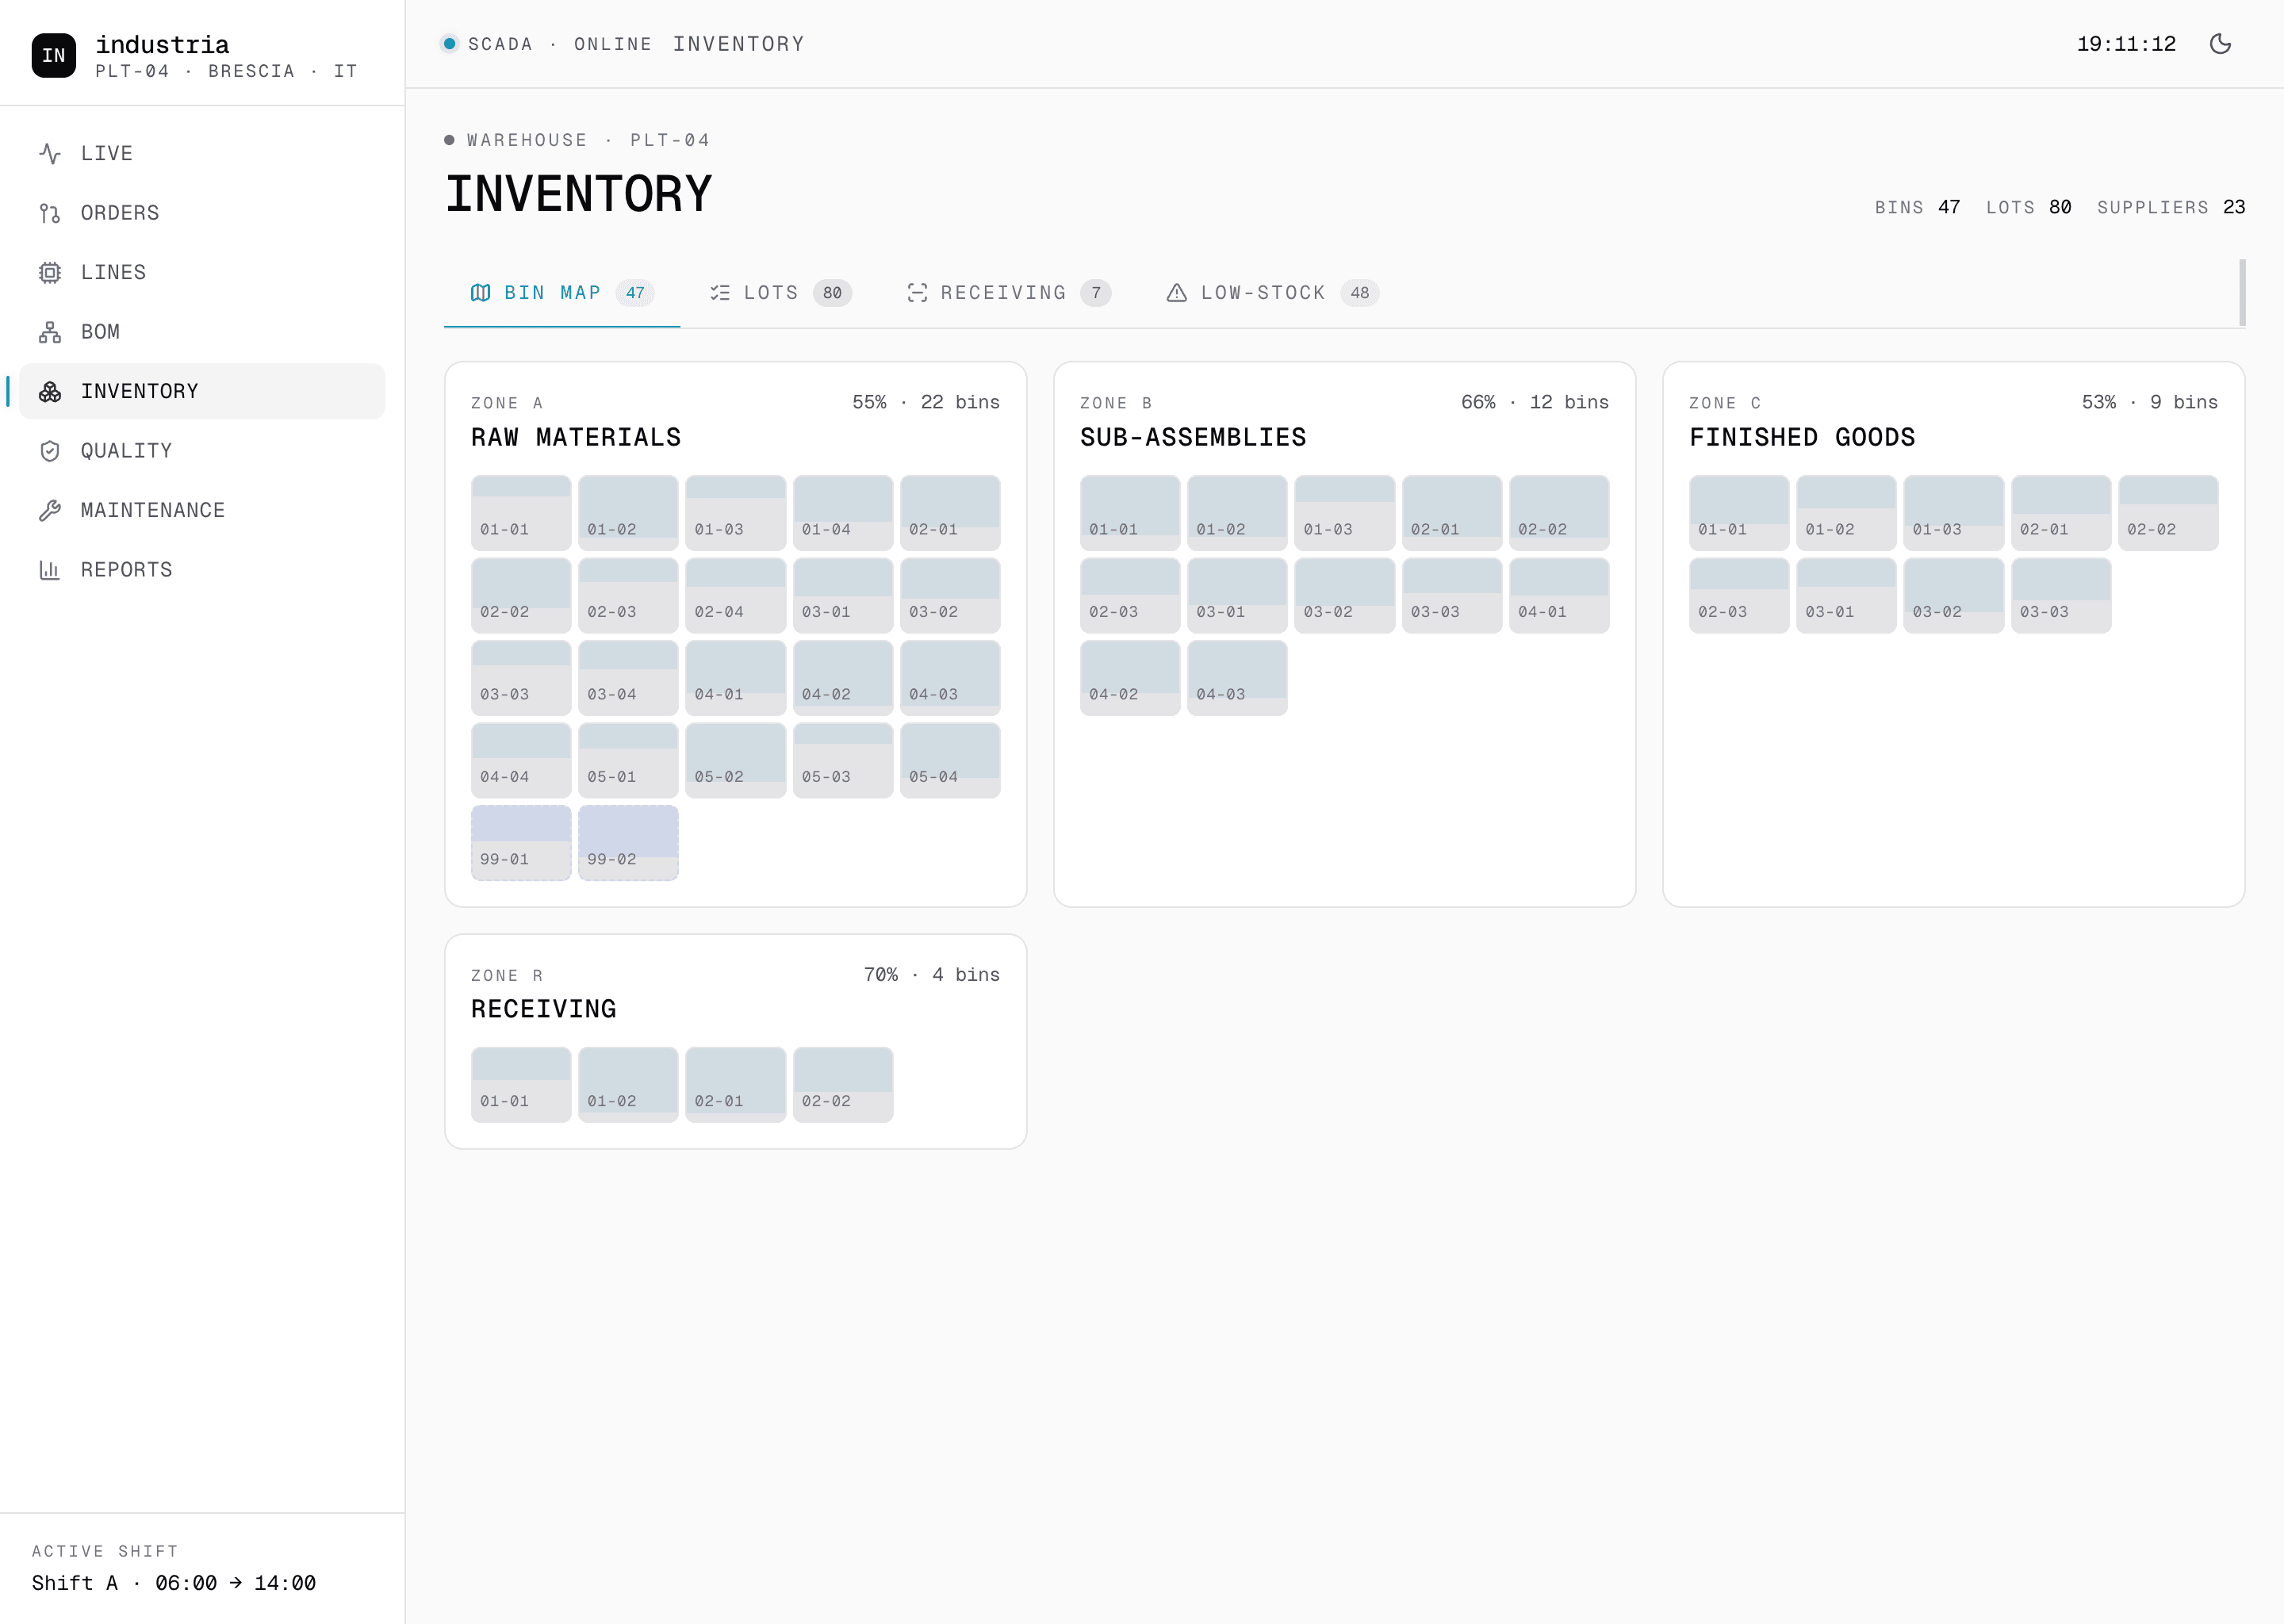
Task: Open Reports in the sidebar
Action: click(x=202, y=570)
